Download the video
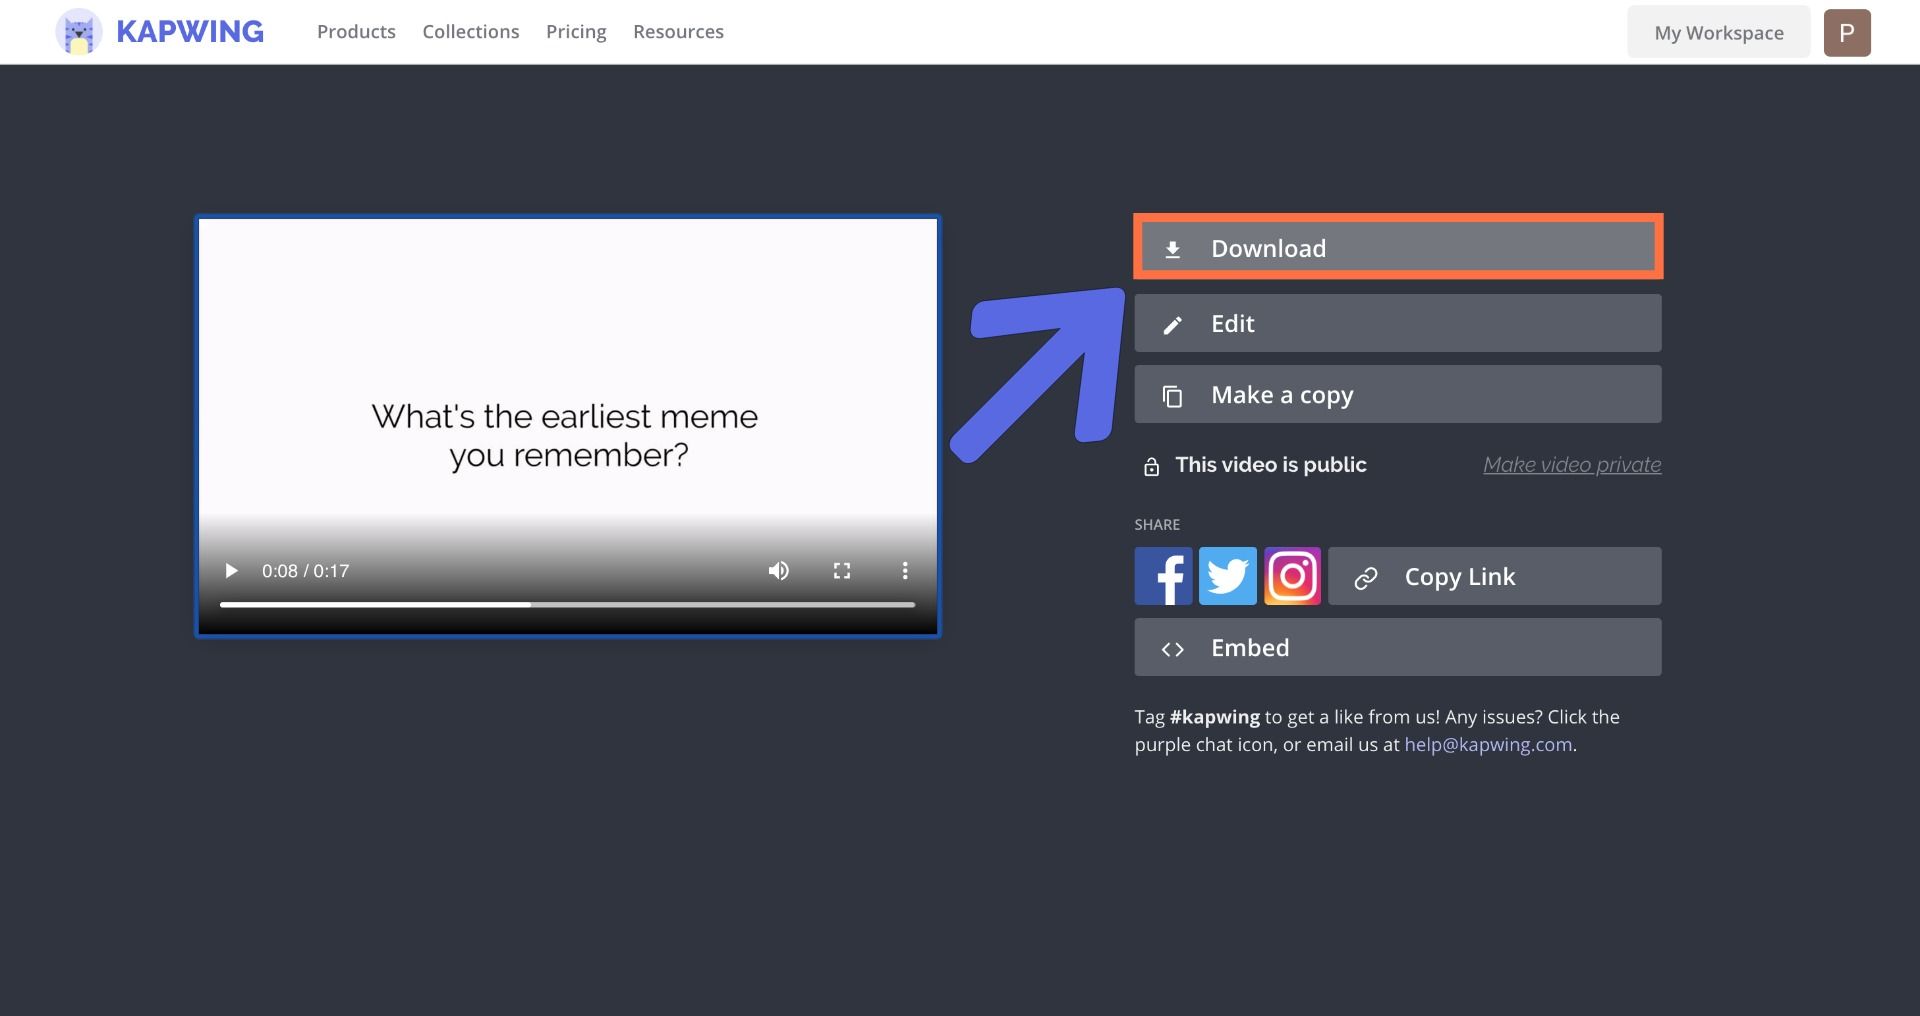 [x=1397, y=248]
